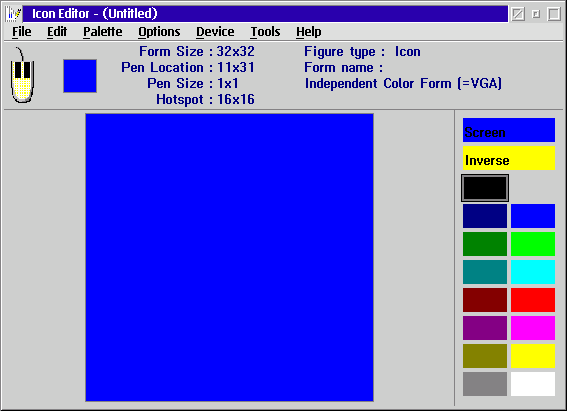Pick the bright red swatch
Image resolution: width=567 pixels, height=411 pixels.
[533, 300]
